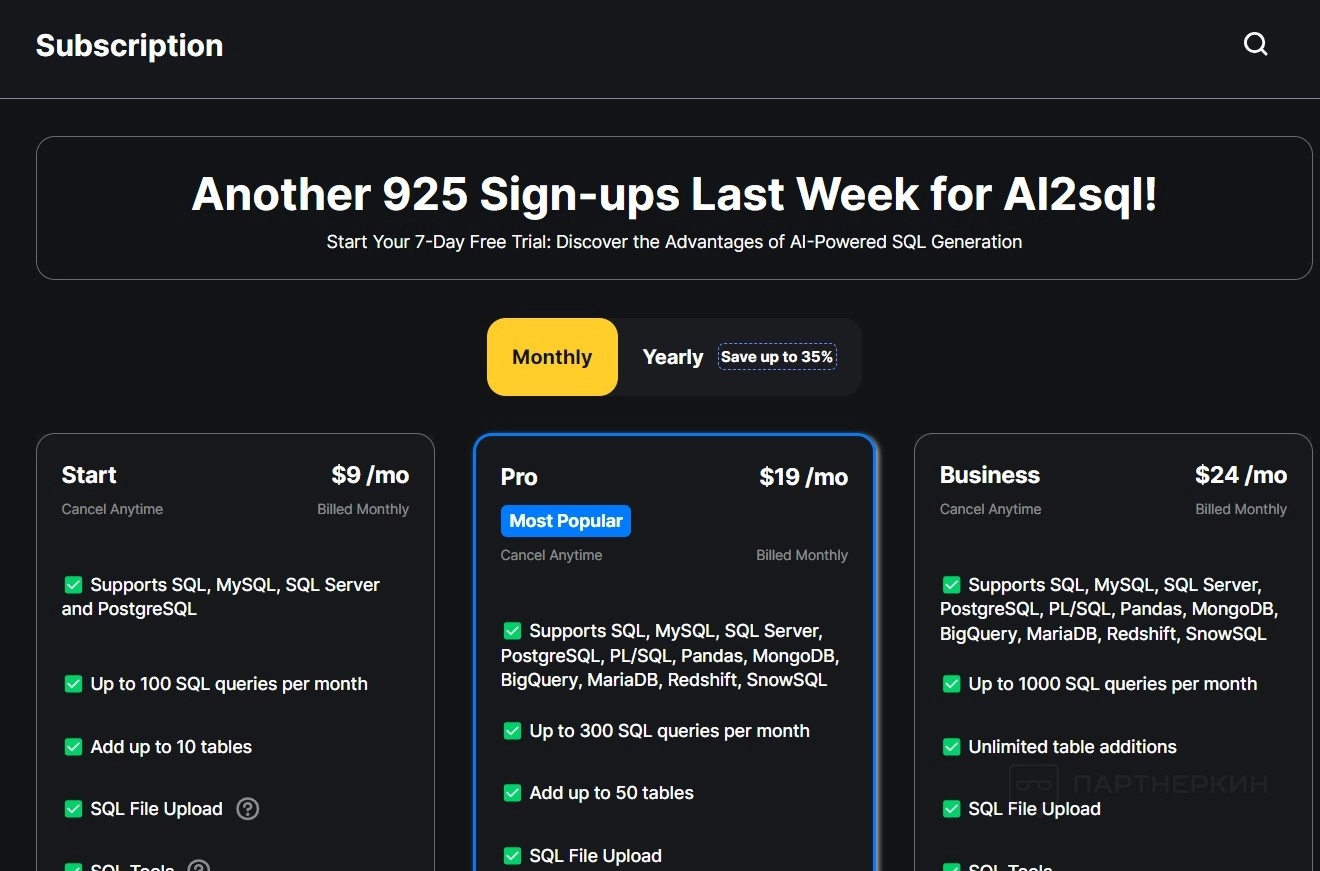The height and width of the screenshot is (871, 1320).
Task: Click the blue "Most Popular" badge
Action: tap(565, 521)
